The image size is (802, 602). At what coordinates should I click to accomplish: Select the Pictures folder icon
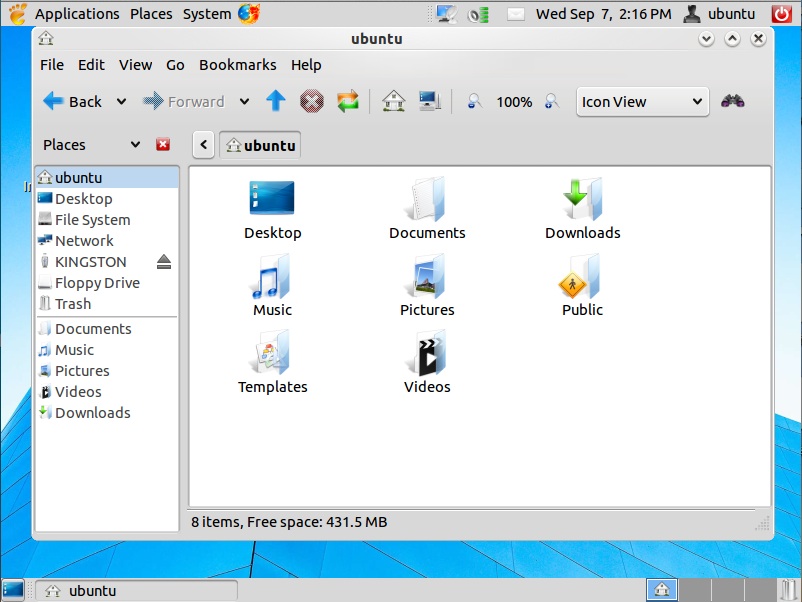(x=427, y=276)
